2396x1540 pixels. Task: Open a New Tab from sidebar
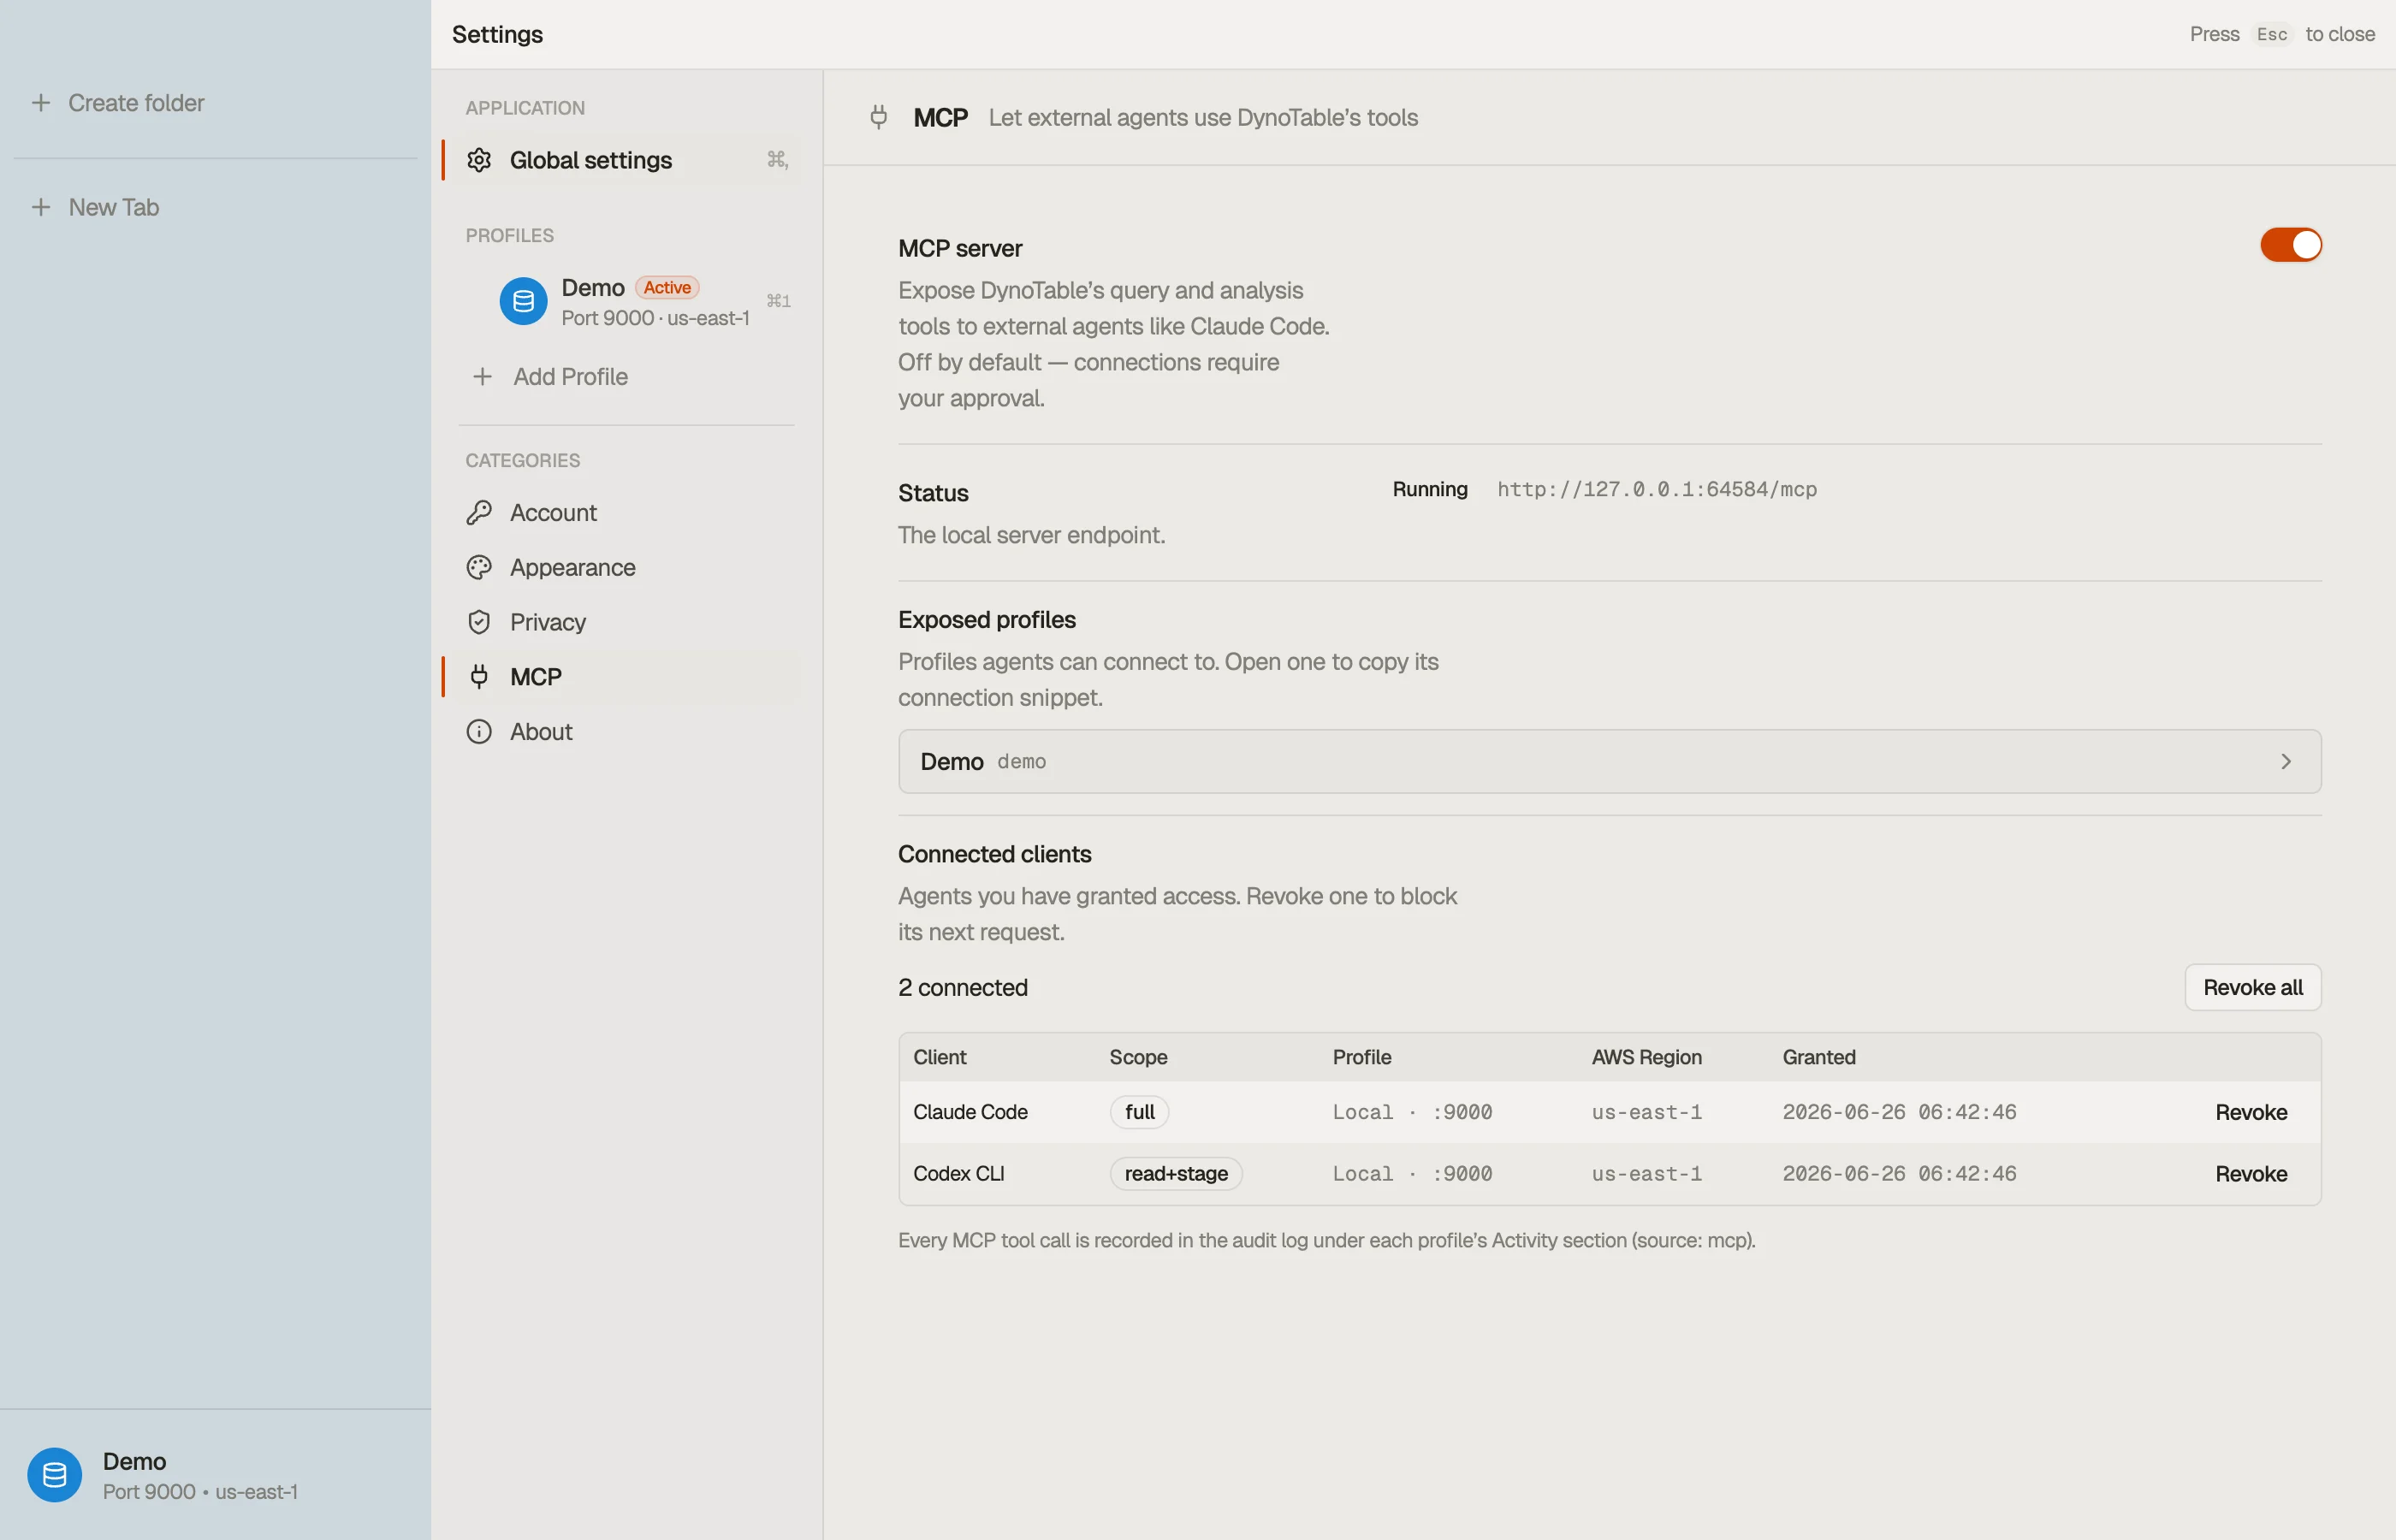point(114,207)
